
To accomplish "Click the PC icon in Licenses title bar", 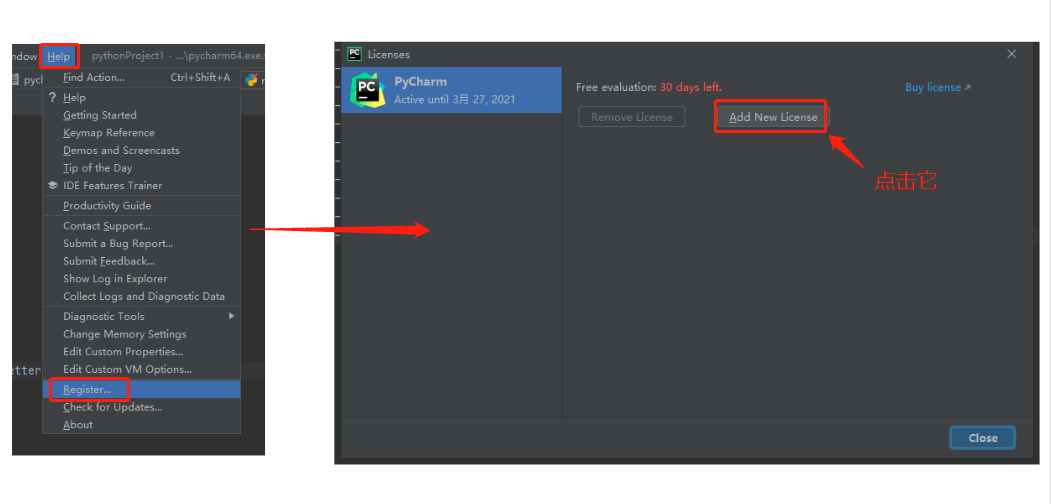I will (x=355, y=54).
